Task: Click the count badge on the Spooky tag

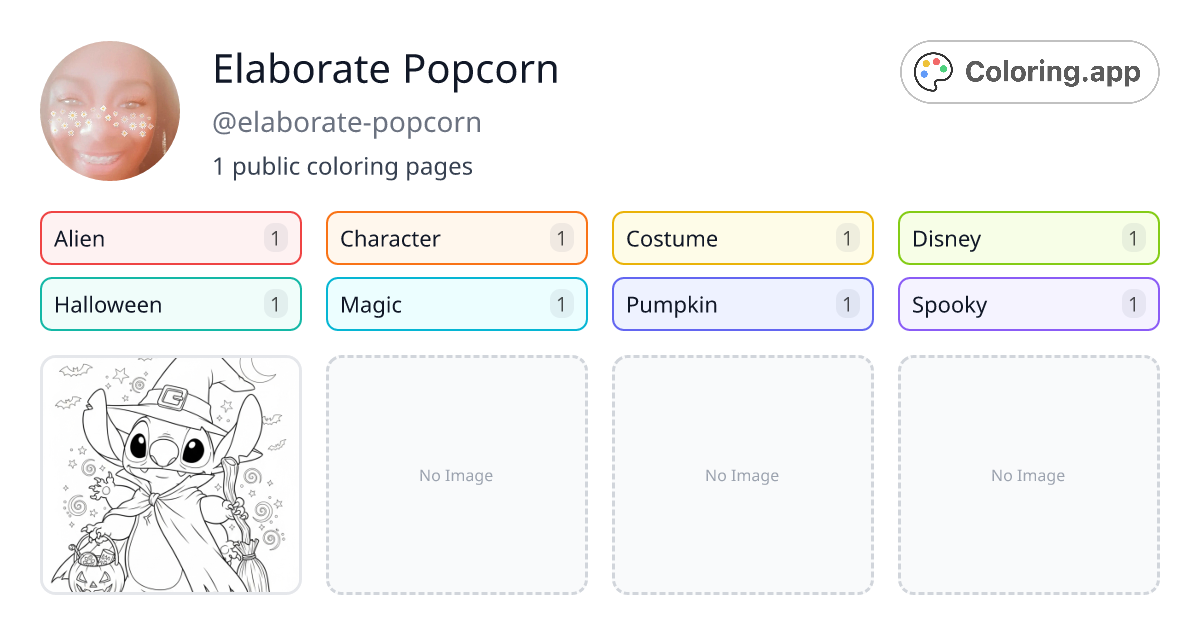Action: pyautogui.click(x=1133, y=304)
